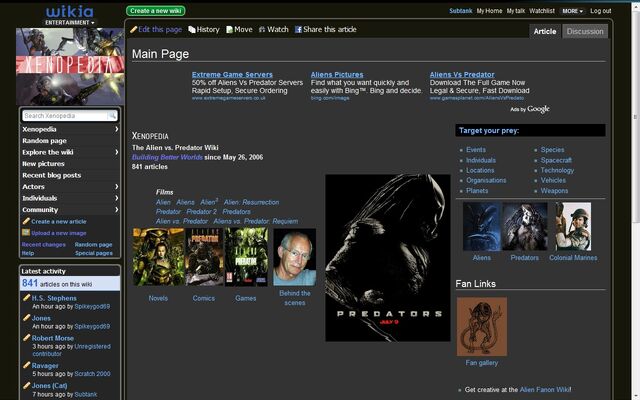Open the Planets category link
640x400 pixels.
click(477, 191)
